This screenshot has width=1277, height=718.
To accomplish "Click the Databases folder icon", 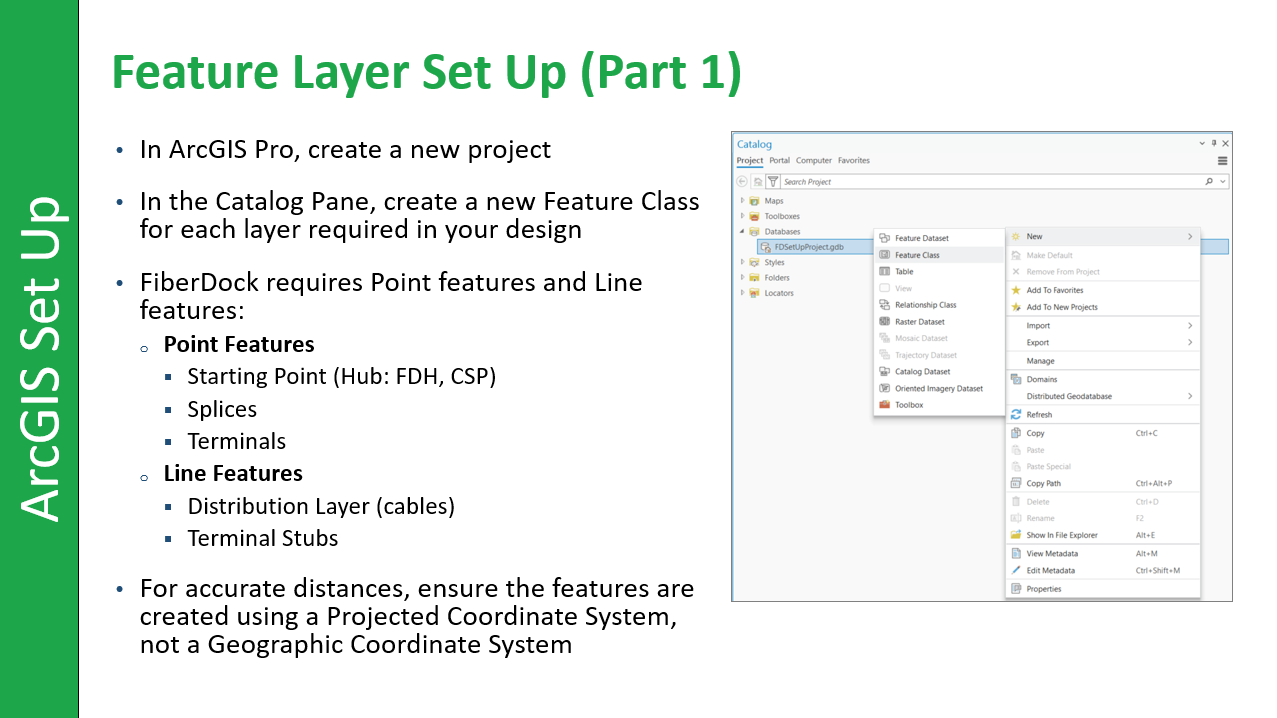I will (x=753, y=232).
